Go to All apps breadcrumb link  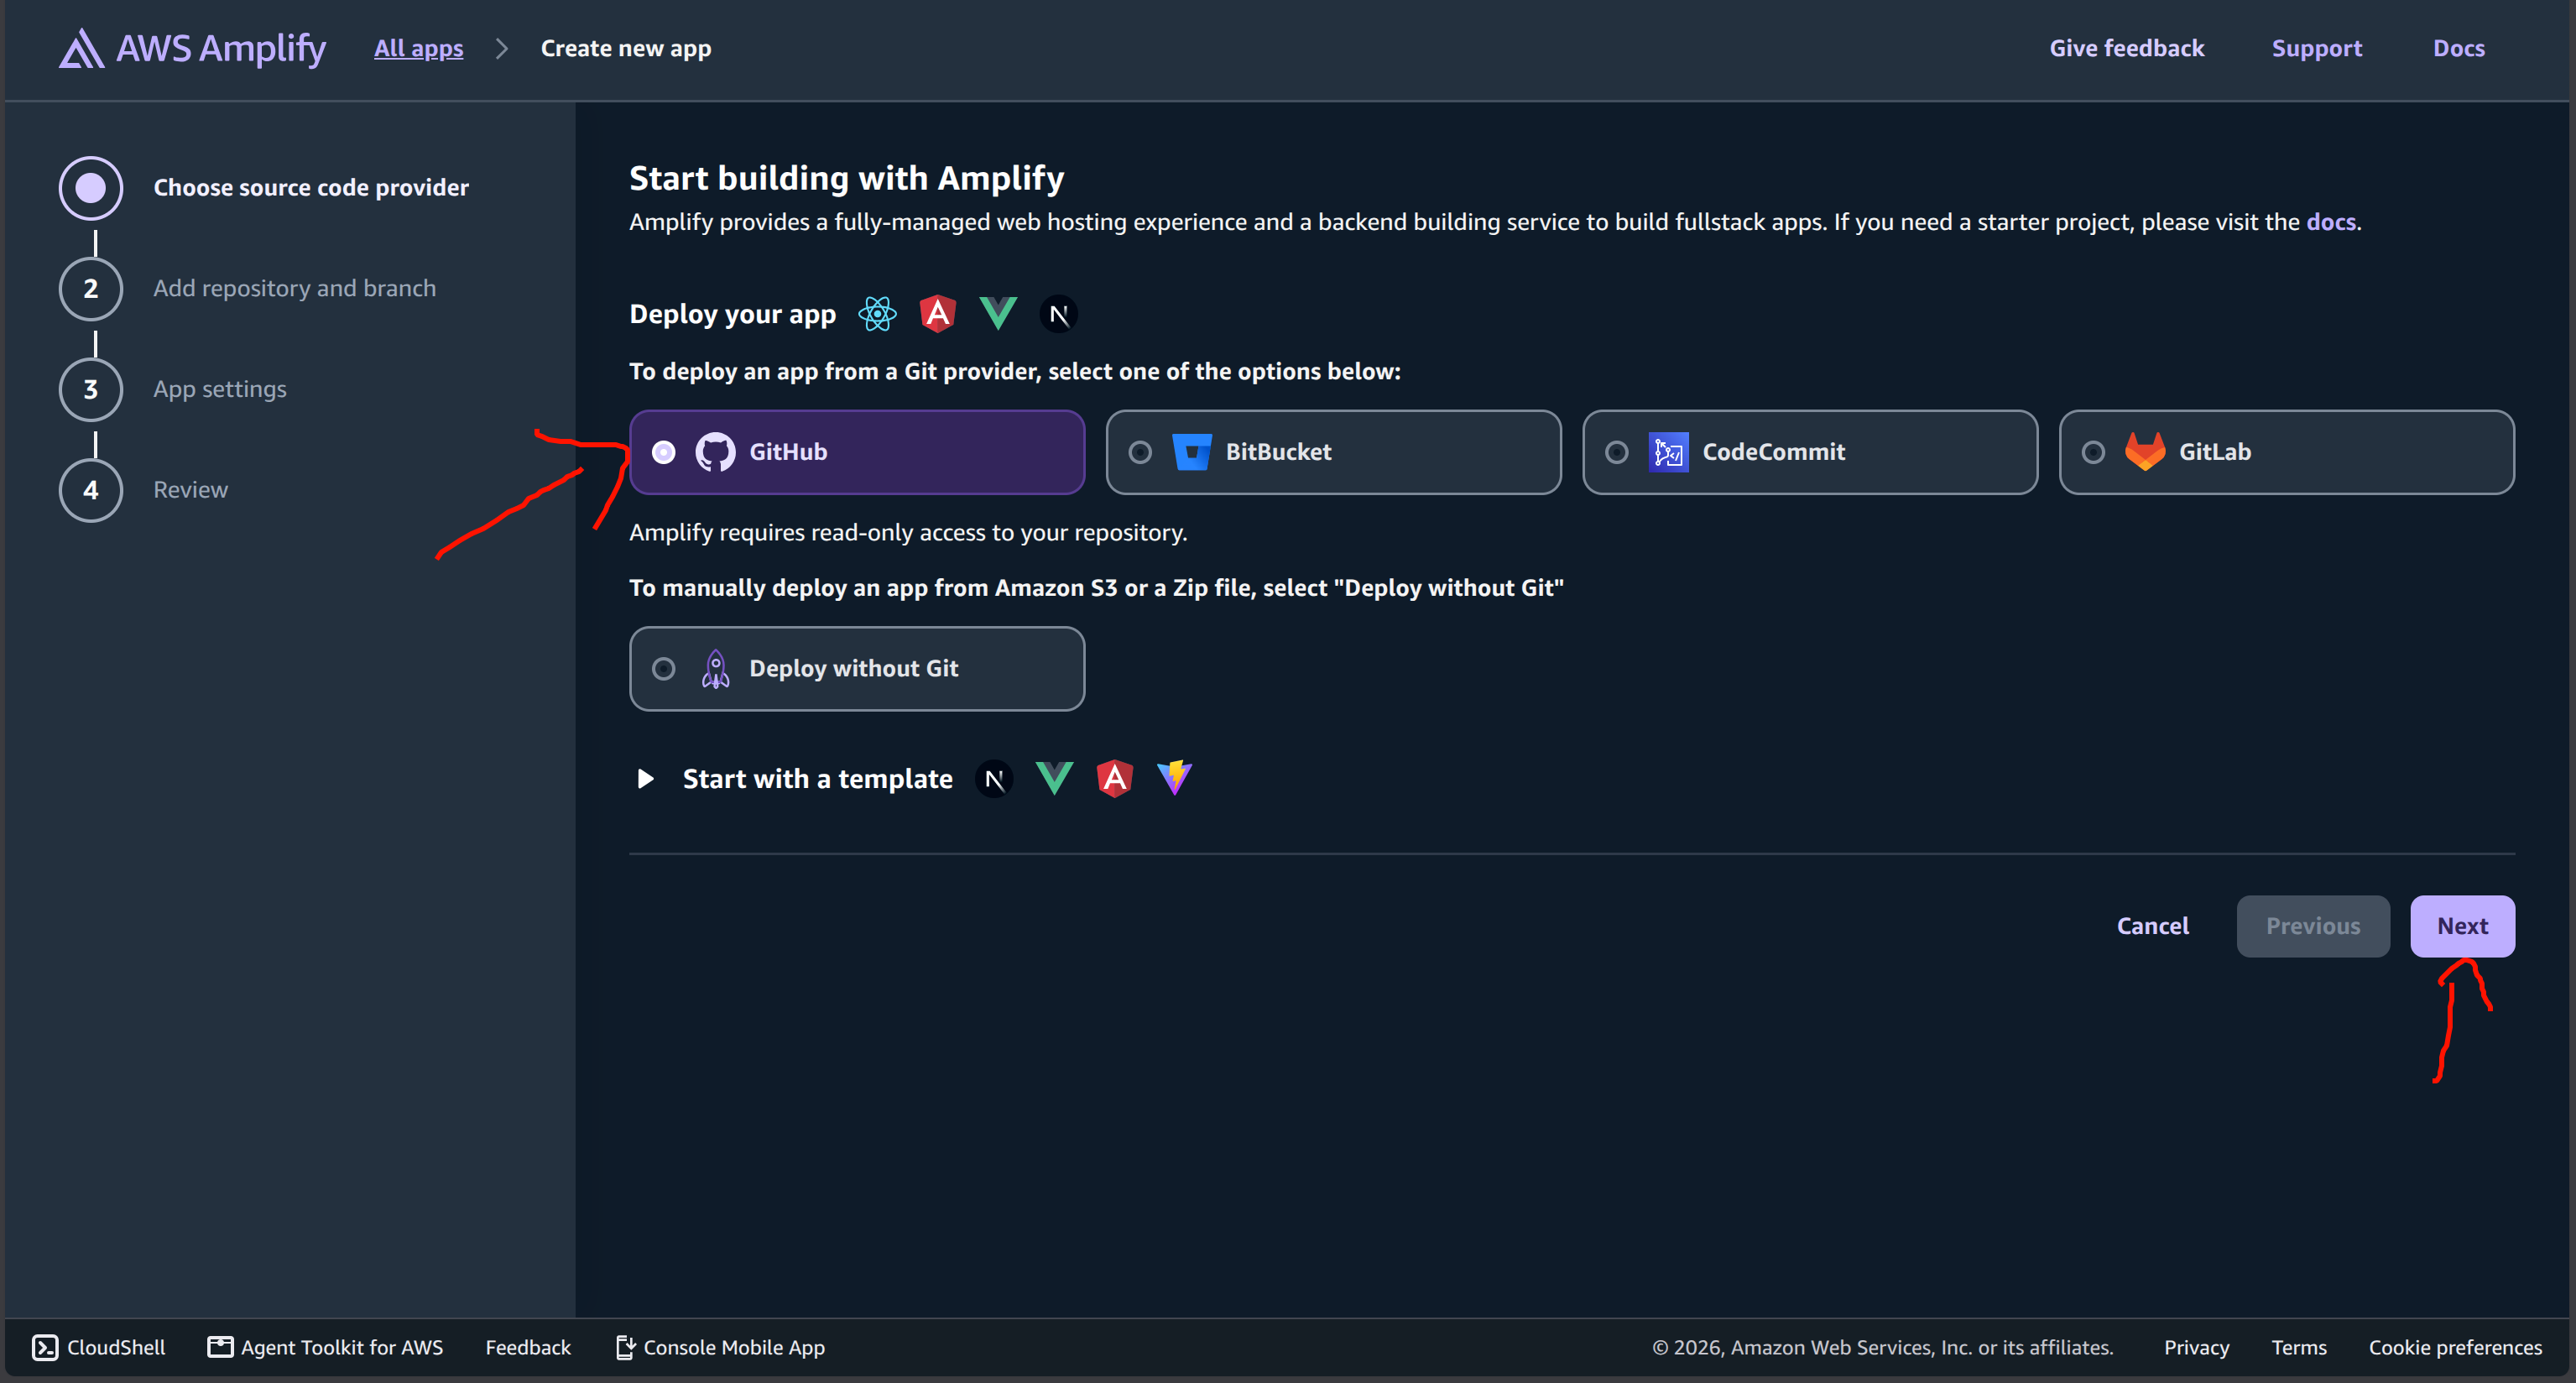pos(418,48)
